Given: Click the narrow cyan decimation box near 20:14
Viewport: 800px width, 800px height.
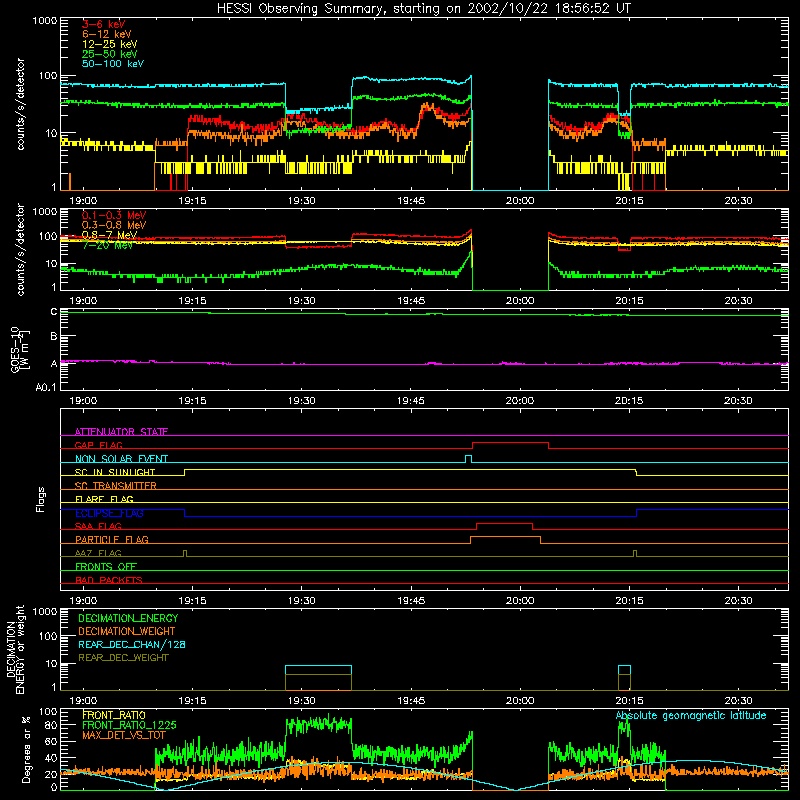Looking at the screenshot, I should tap(624, 670).
